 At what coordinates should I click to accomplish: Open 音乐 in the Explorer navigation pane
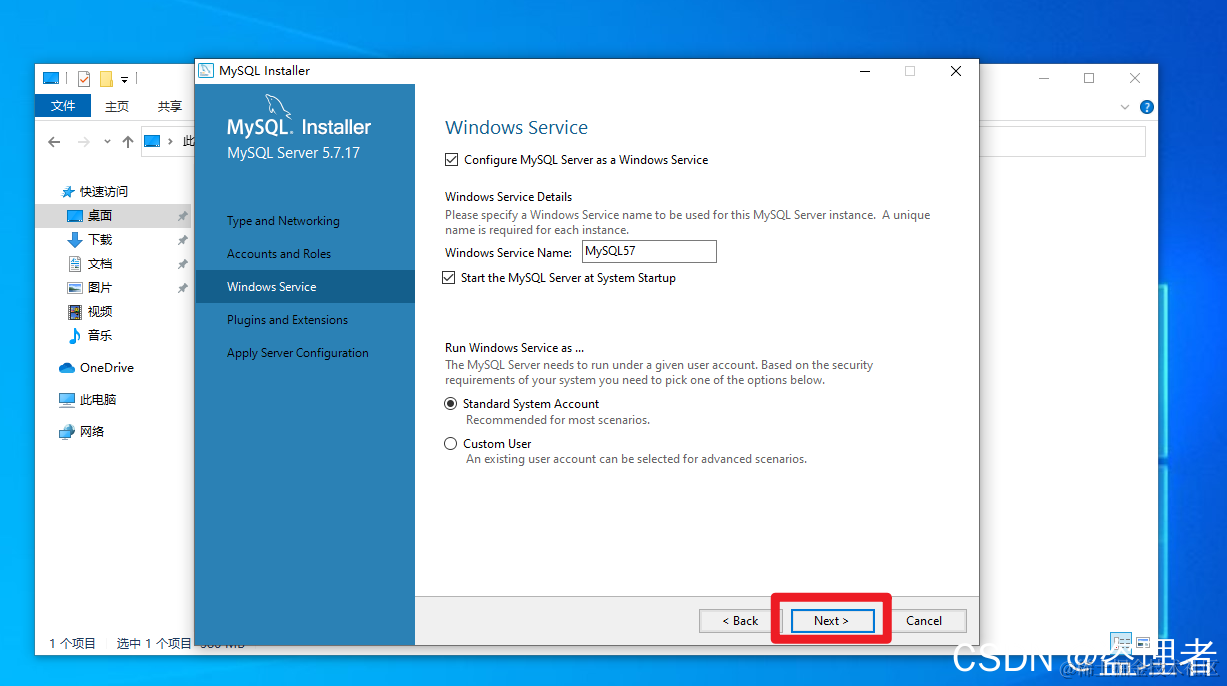click(x=89, y=336)
